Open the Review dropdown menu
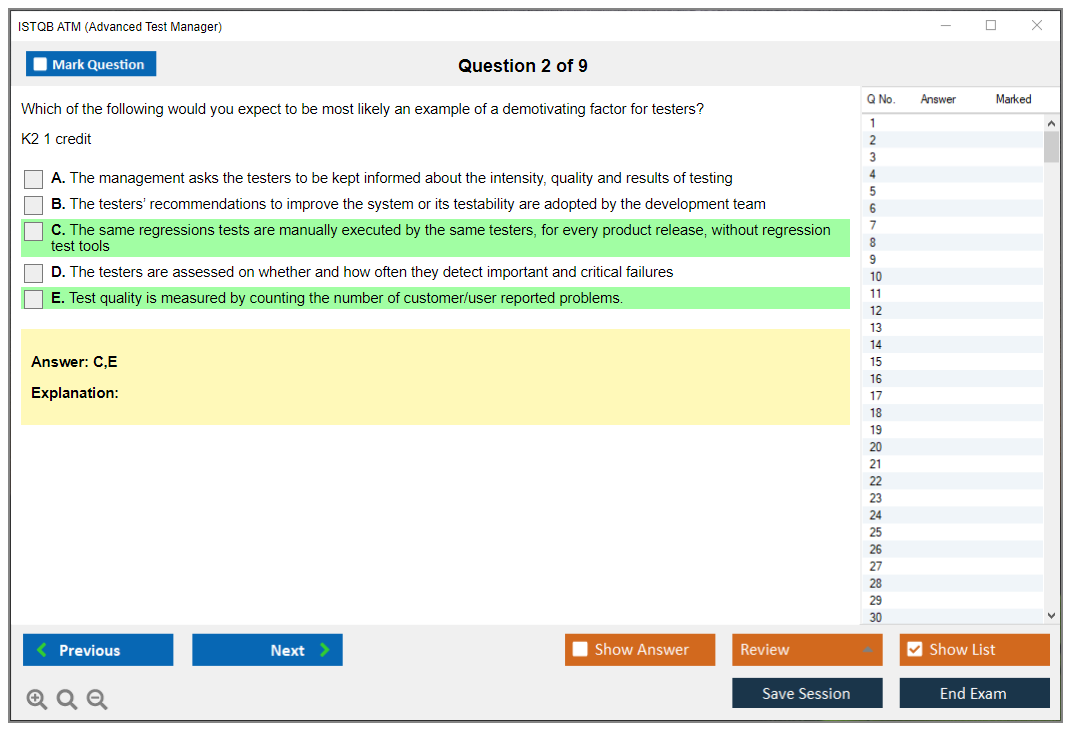Image resolution: width=1075 pixels, height=735 pixels. point(807,650)
